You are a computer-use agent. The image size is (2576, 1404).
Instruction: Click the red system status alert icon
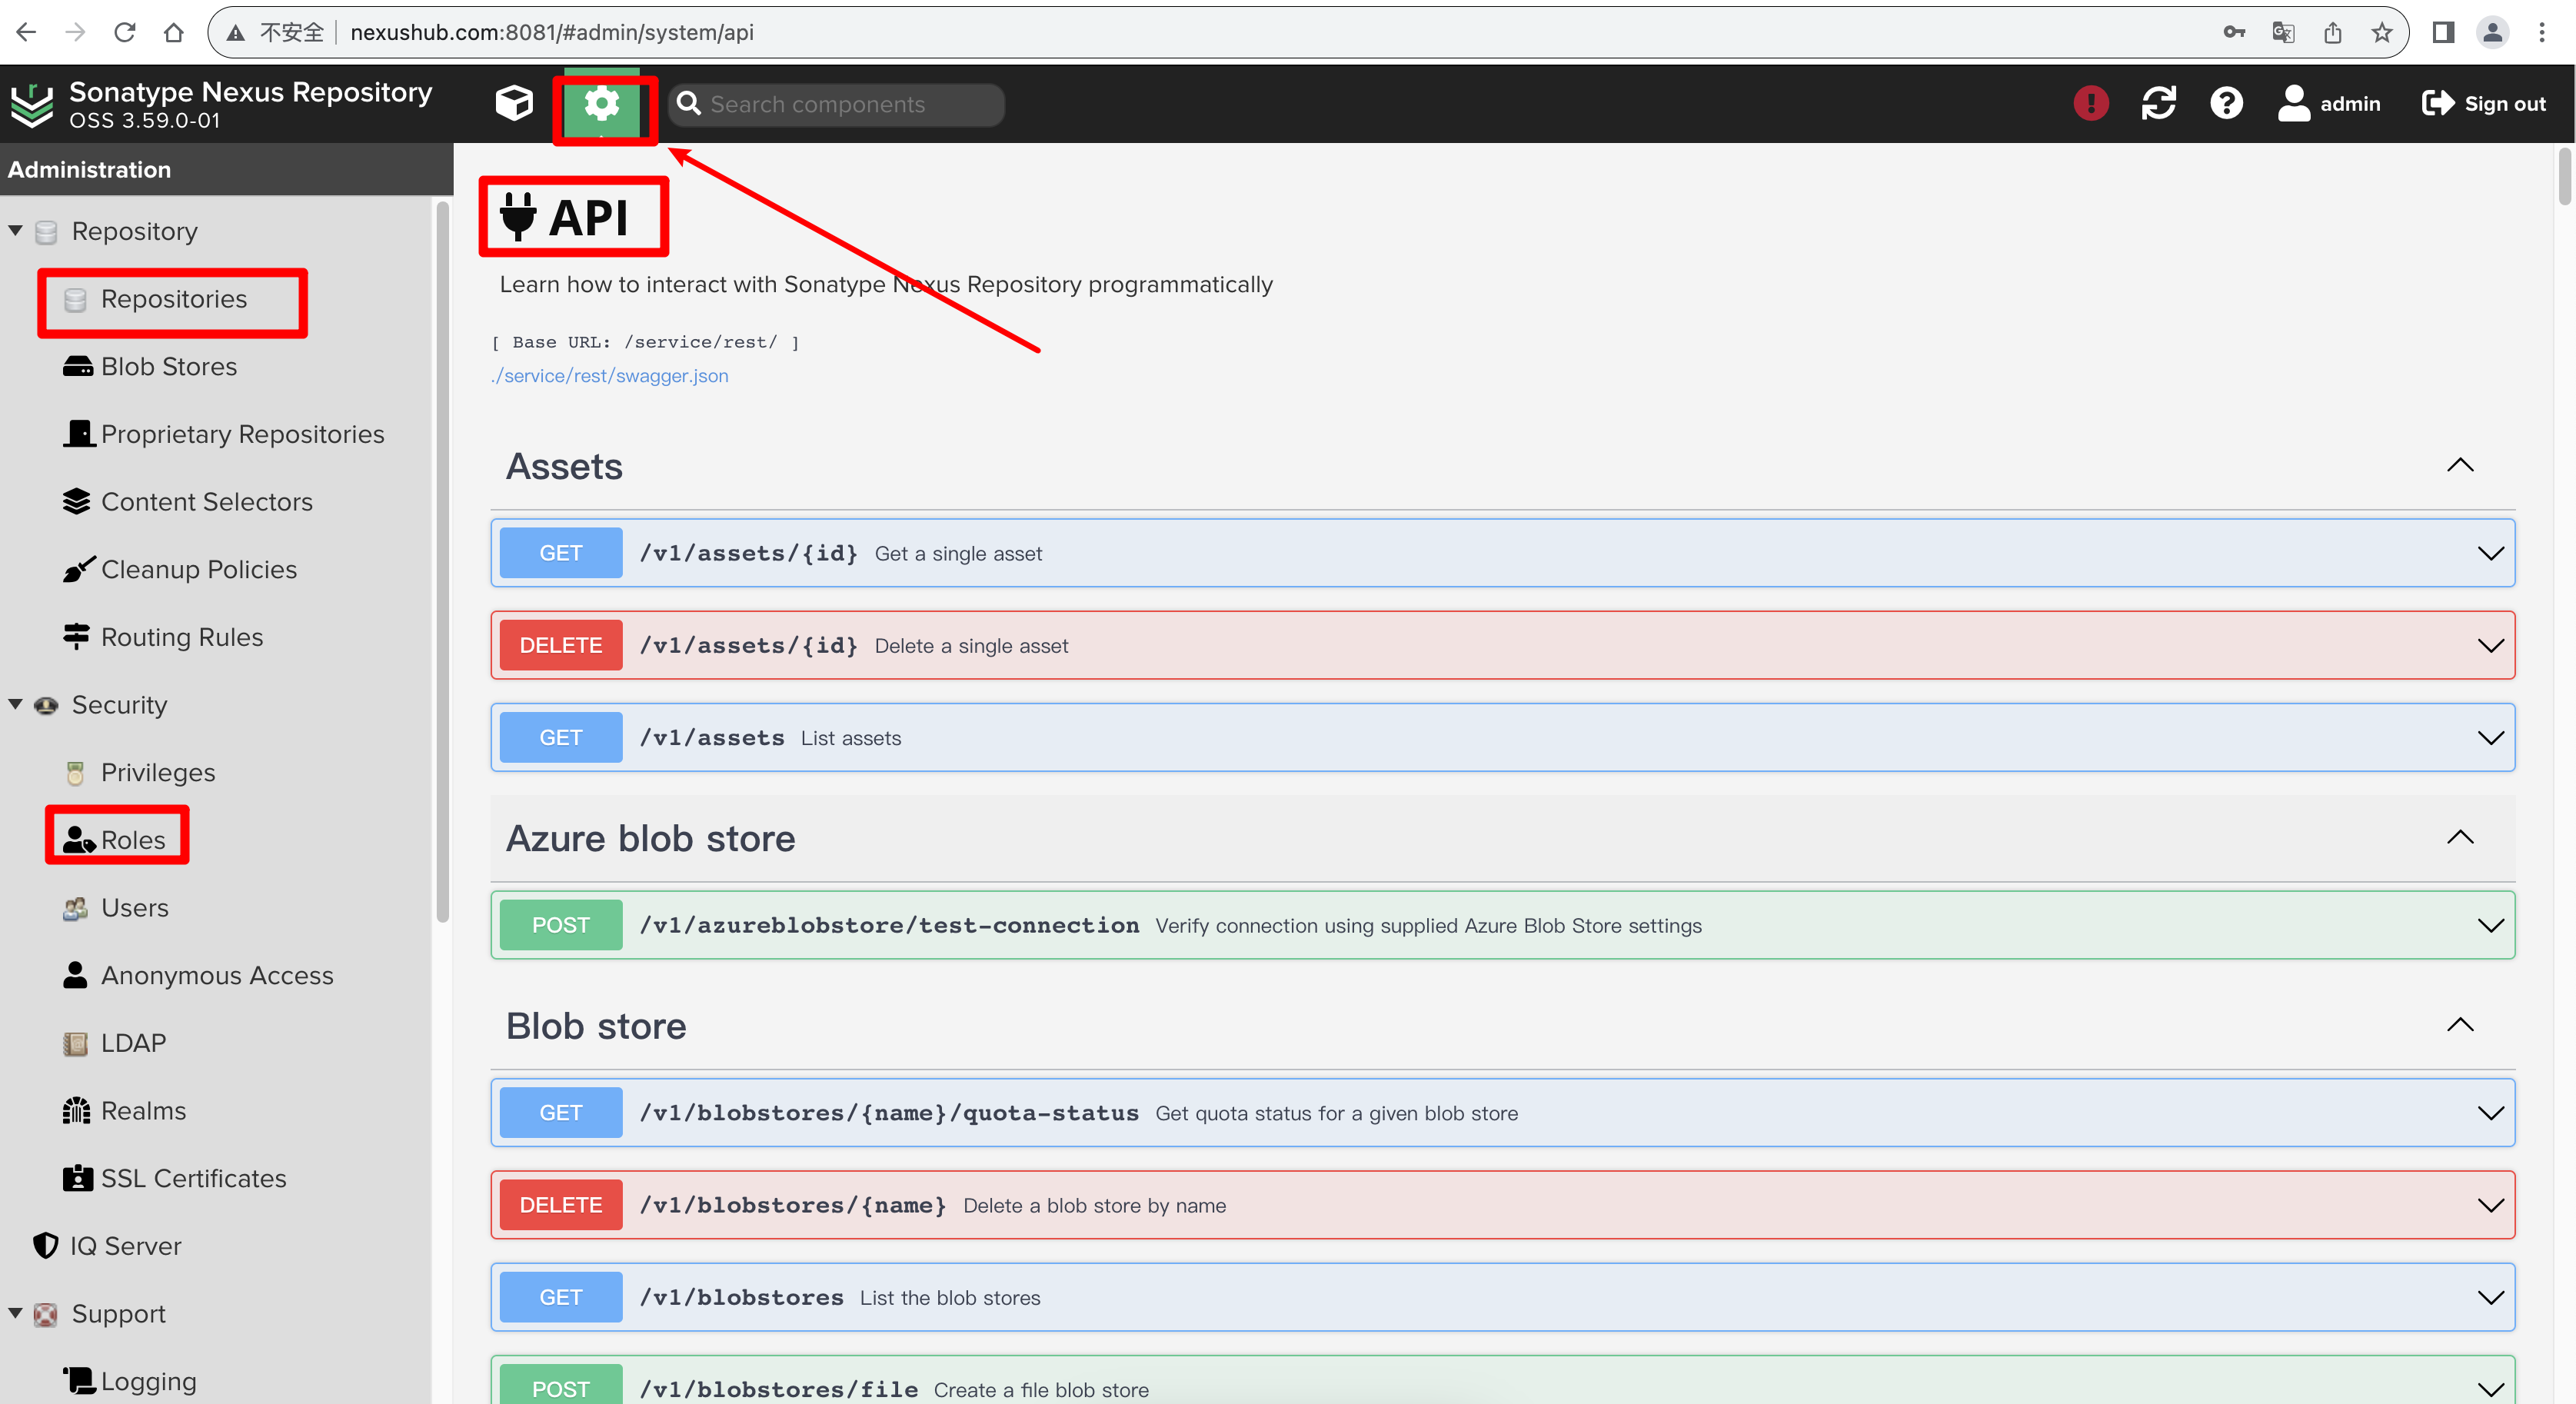2090,103
